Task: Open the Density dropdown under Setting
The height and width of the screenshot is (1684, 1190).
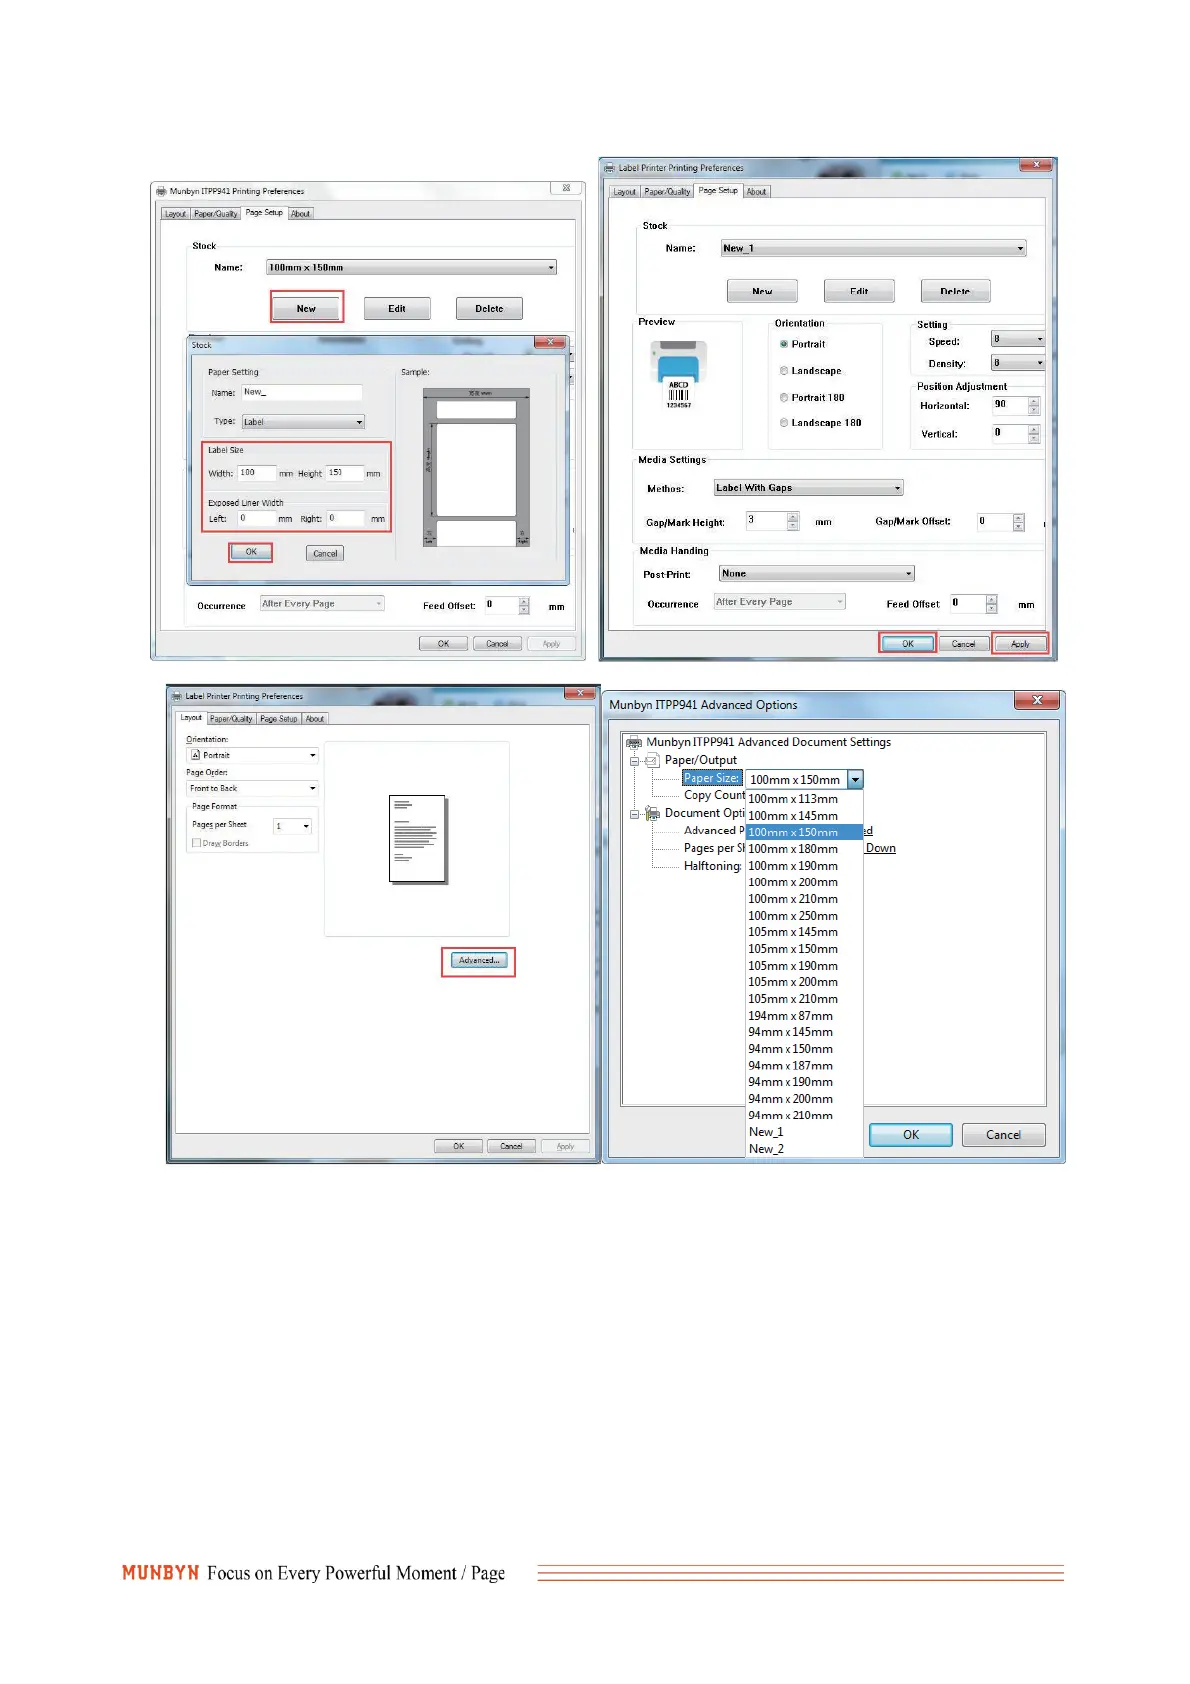Action: click(x=1018, y=362)
